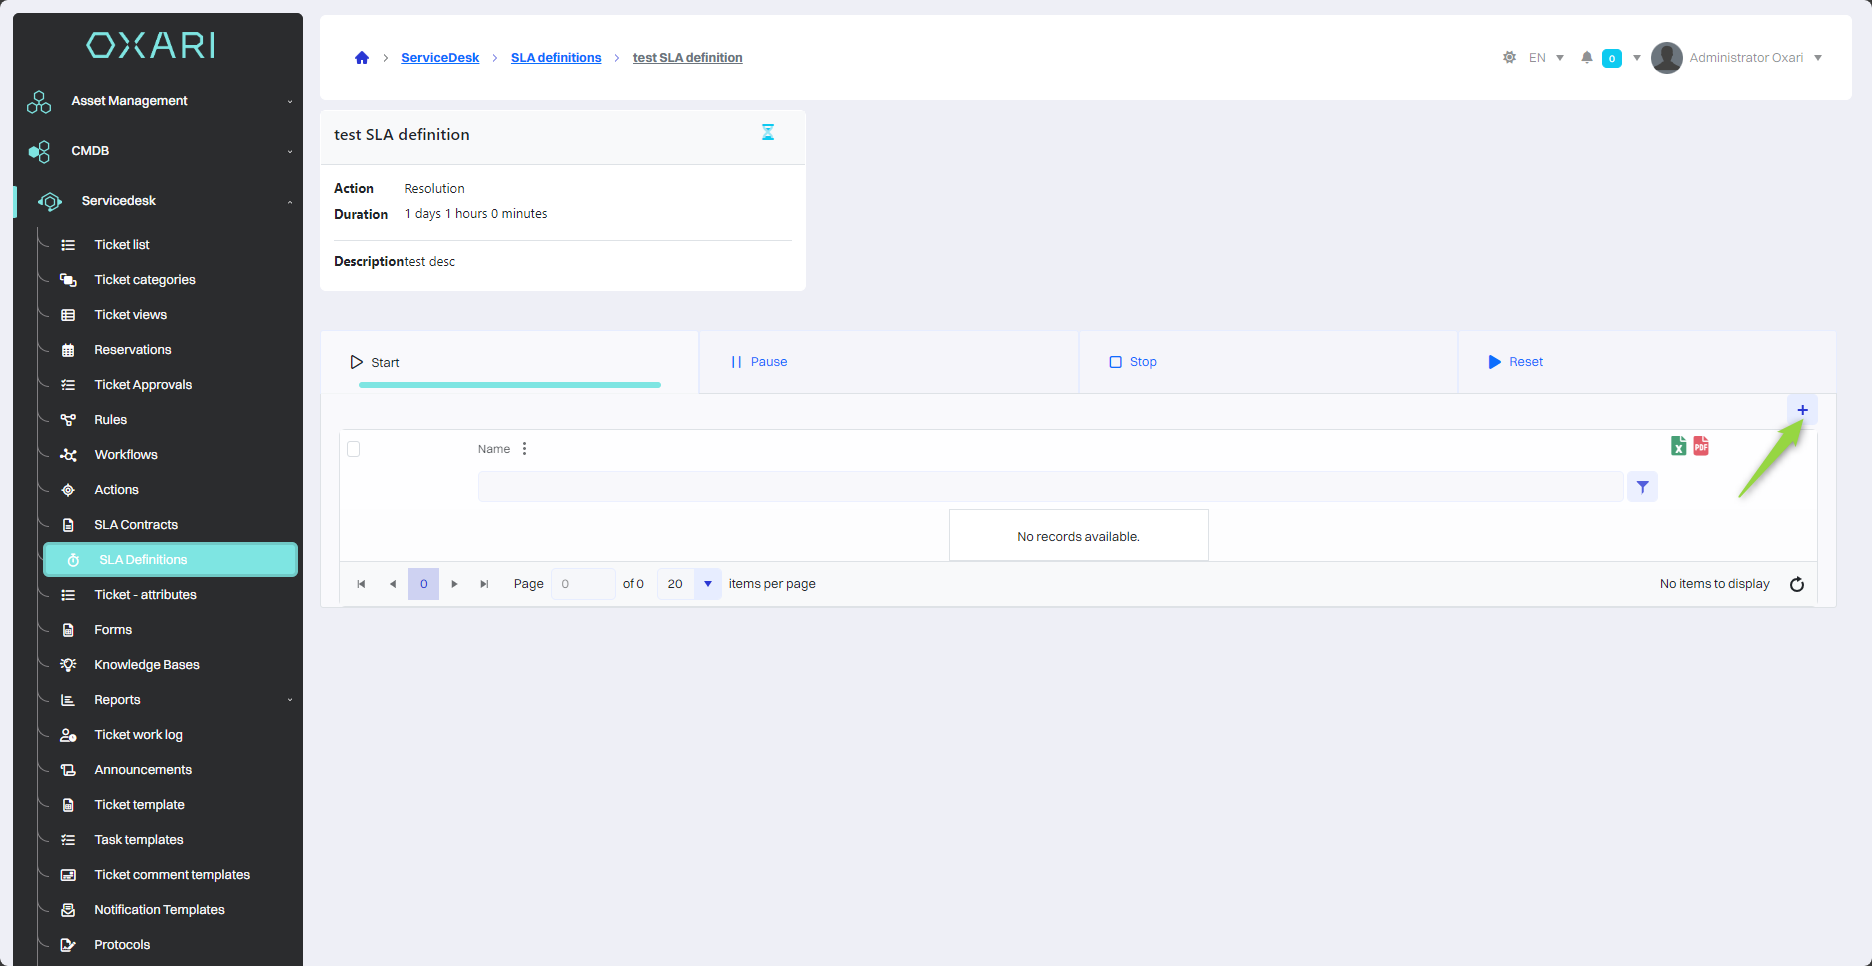Image resolution: width=1872 pixels, height=966 pixels.
Task: Switch to the Pause tab
Action: pos(759,362)
